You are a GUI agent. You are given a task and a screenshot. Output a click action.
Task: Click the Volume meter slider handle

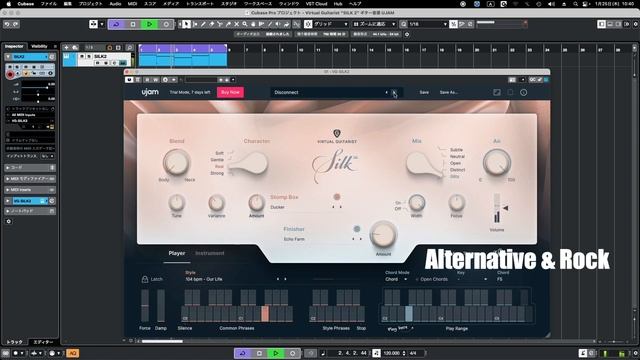505,208
